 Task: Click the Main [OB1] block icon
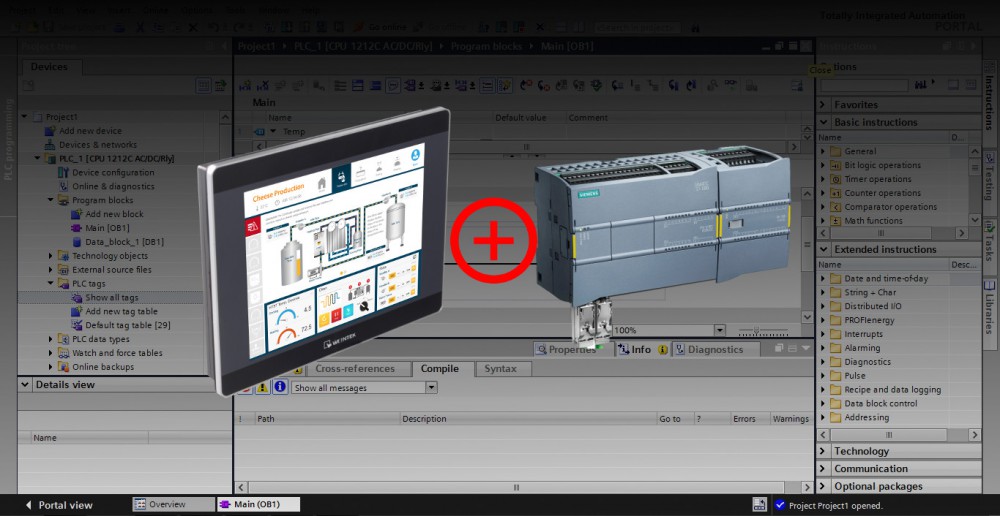point(77,228)
